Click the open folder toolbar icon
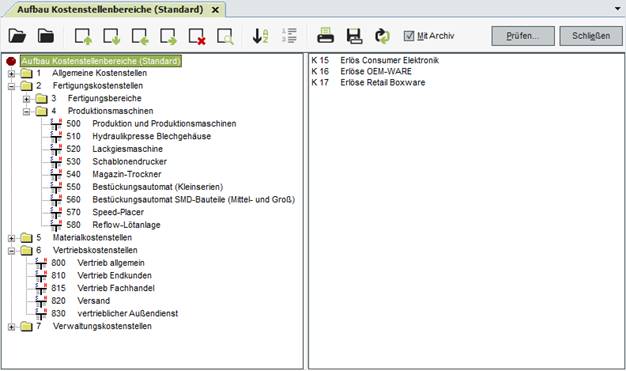The image size is (626, 371). point(17,36)
